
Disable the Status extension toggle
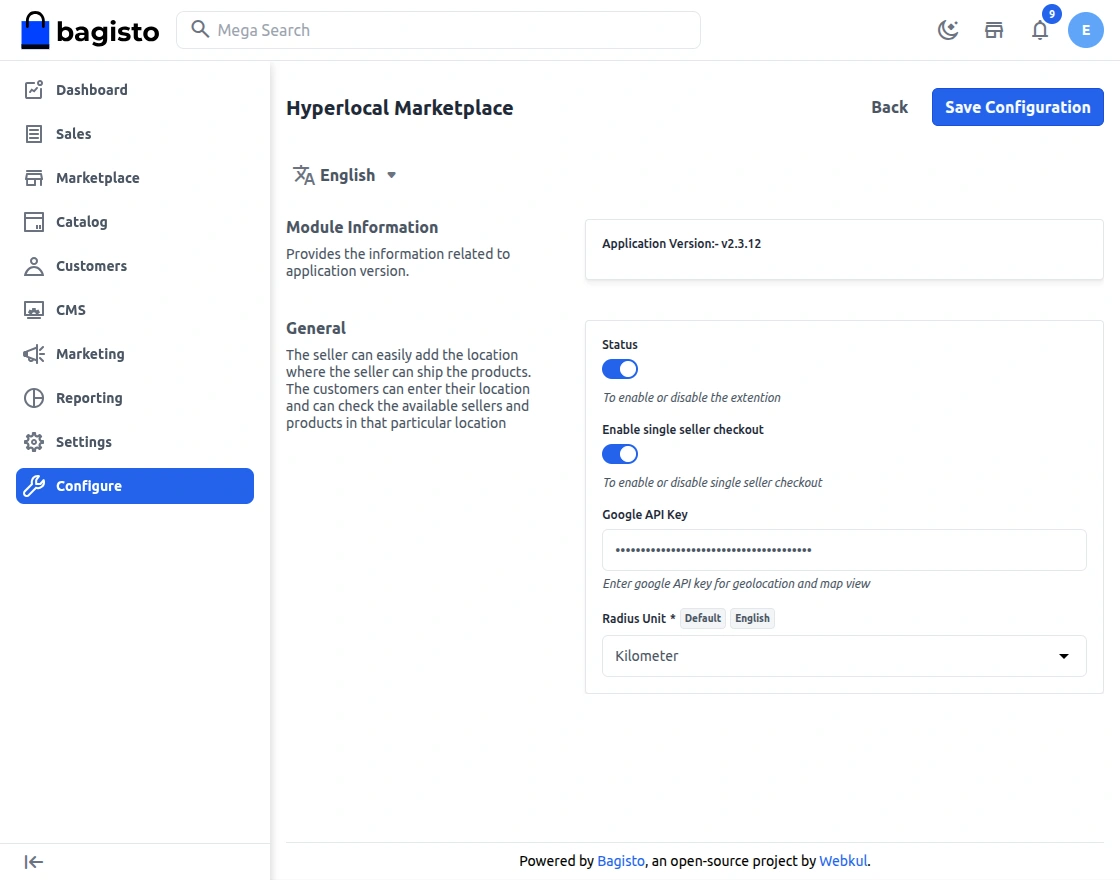click(x=619, y=369)
